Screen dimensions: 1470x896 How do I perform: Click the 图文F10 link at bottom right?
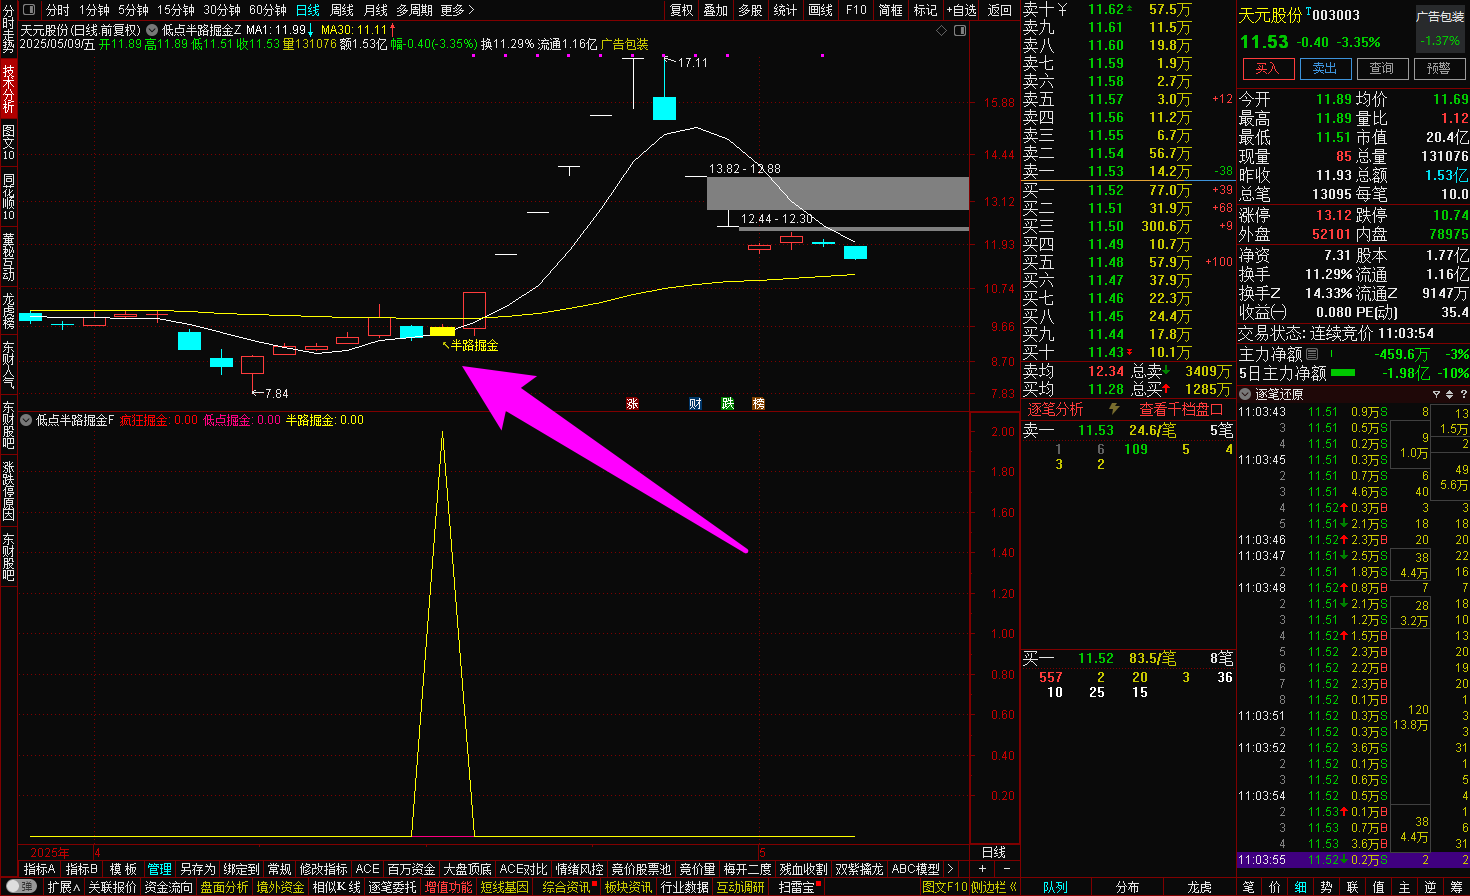[945, 887]
